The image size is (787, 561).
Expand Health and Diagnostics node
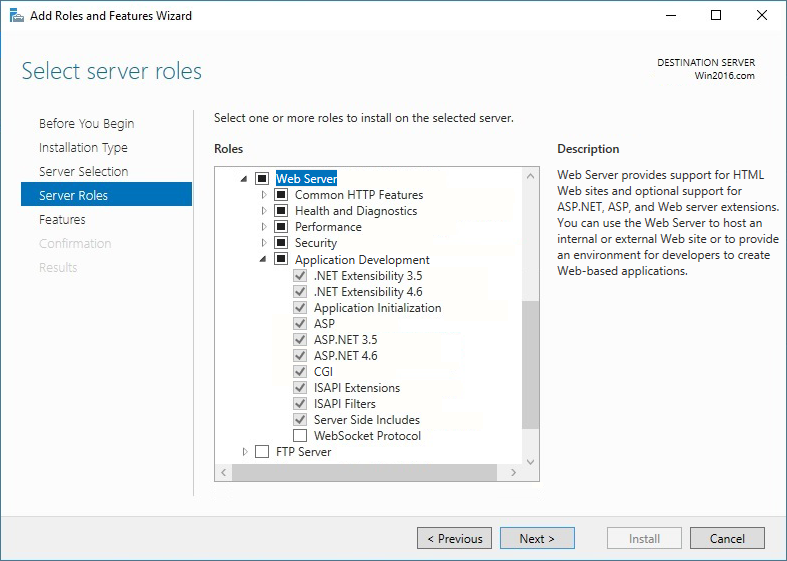264,211
